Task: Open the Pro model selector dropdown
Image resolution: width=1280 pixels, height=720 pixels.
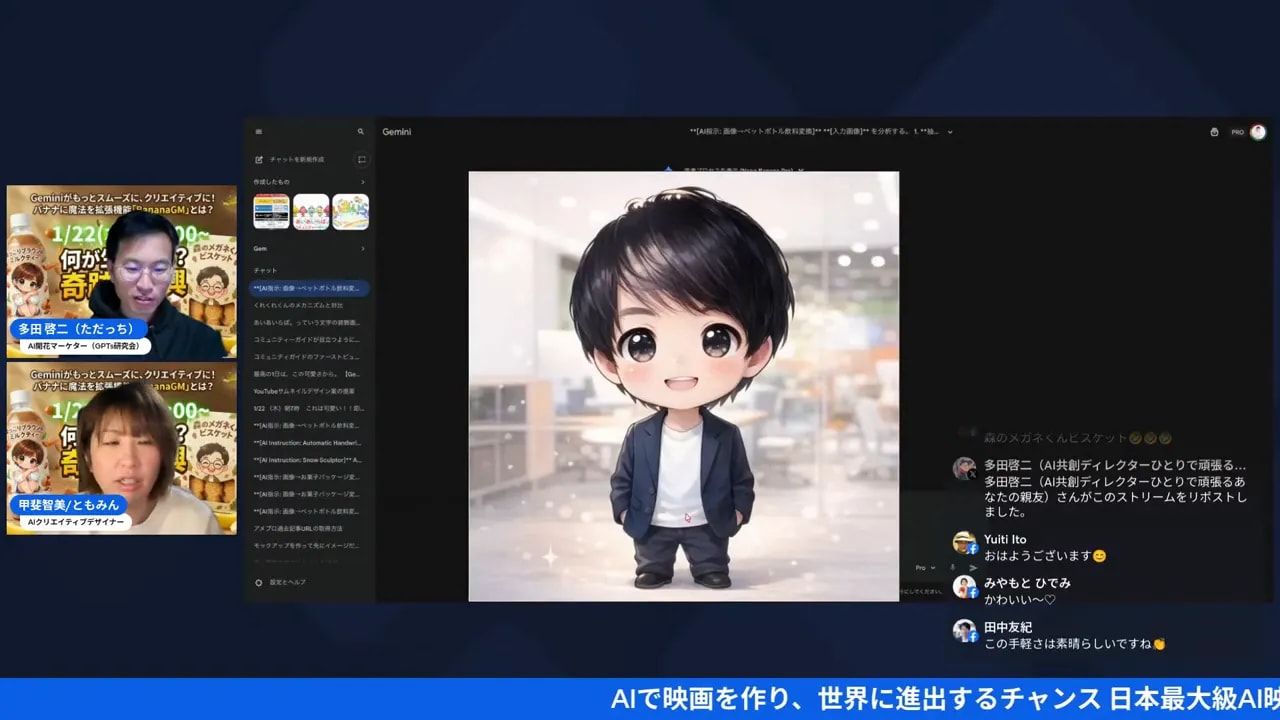Action: click(925, 568)
